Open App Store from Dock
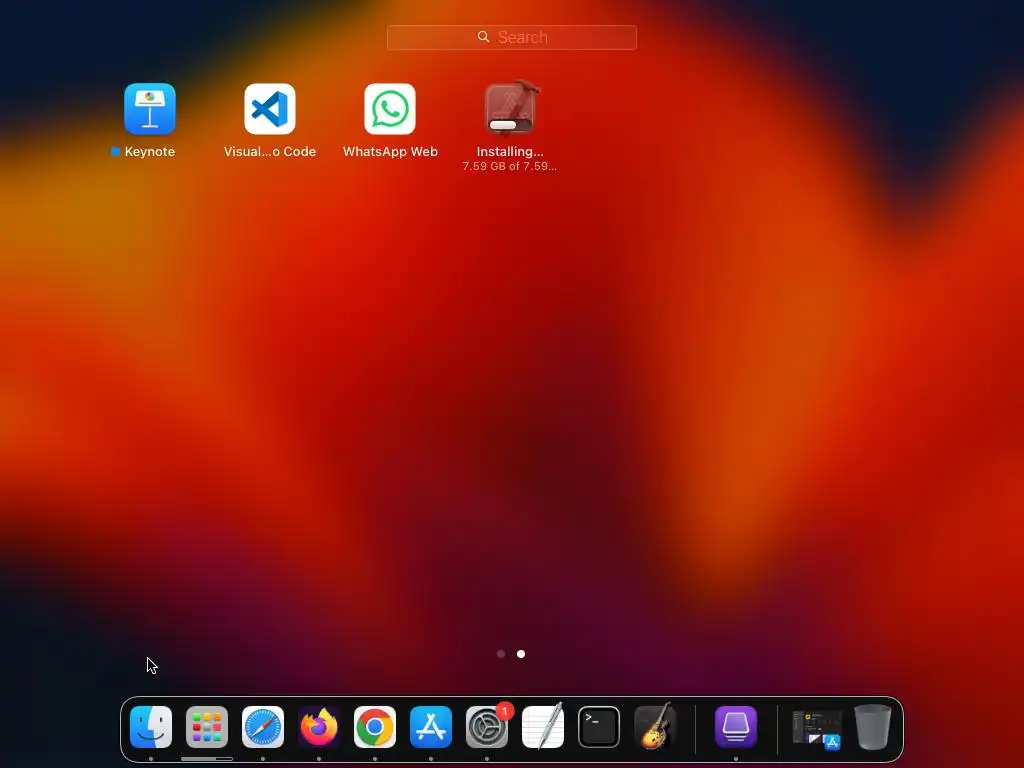Image resolution: width=1024 pixels, height=768 pixels. coord(431,727)
